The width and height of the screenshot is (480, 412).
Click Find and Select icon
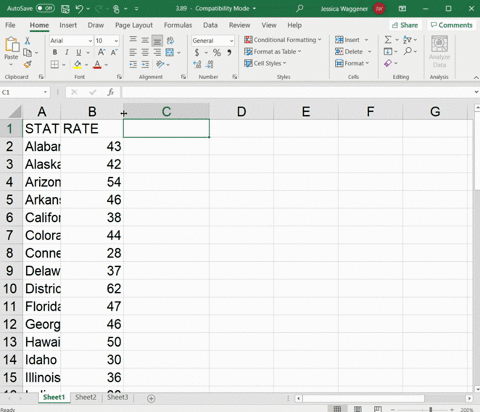point(408,51)
